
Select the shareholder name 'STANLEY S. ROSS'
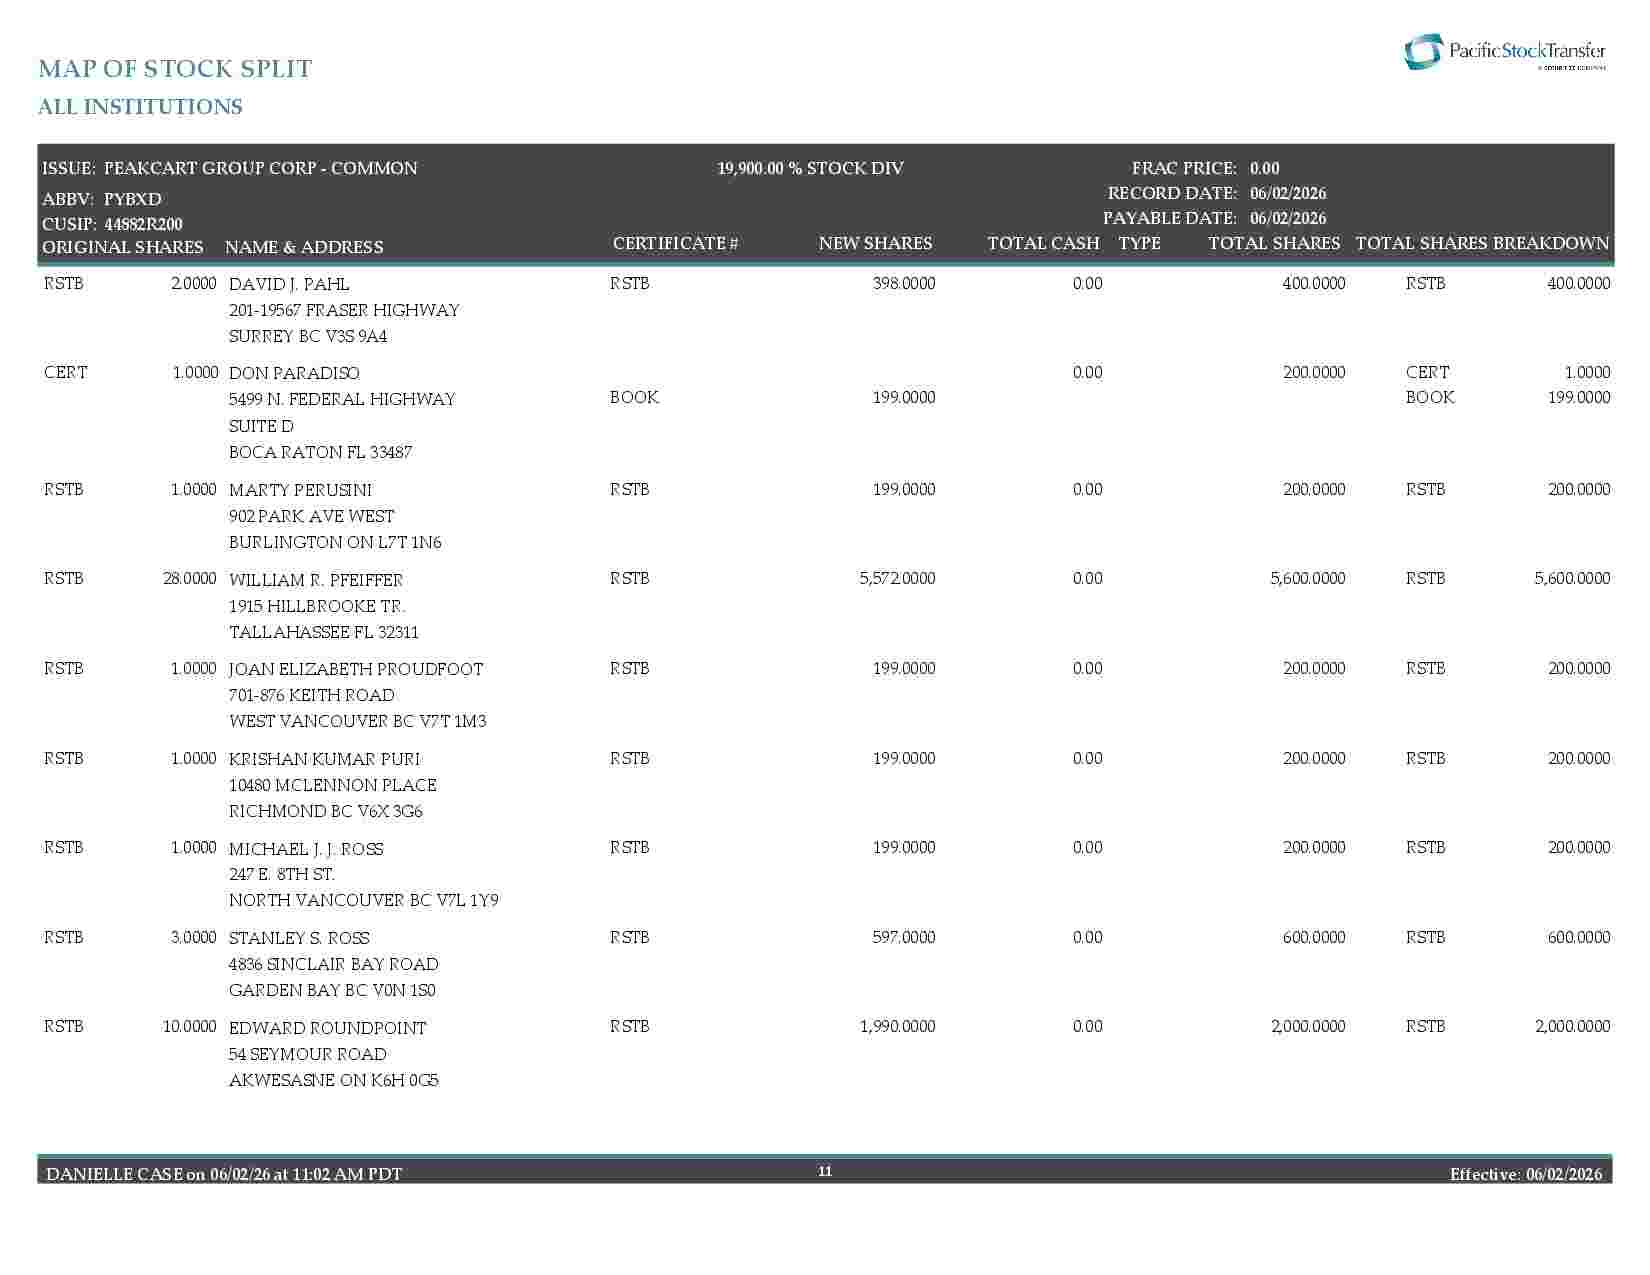(299, 938)
